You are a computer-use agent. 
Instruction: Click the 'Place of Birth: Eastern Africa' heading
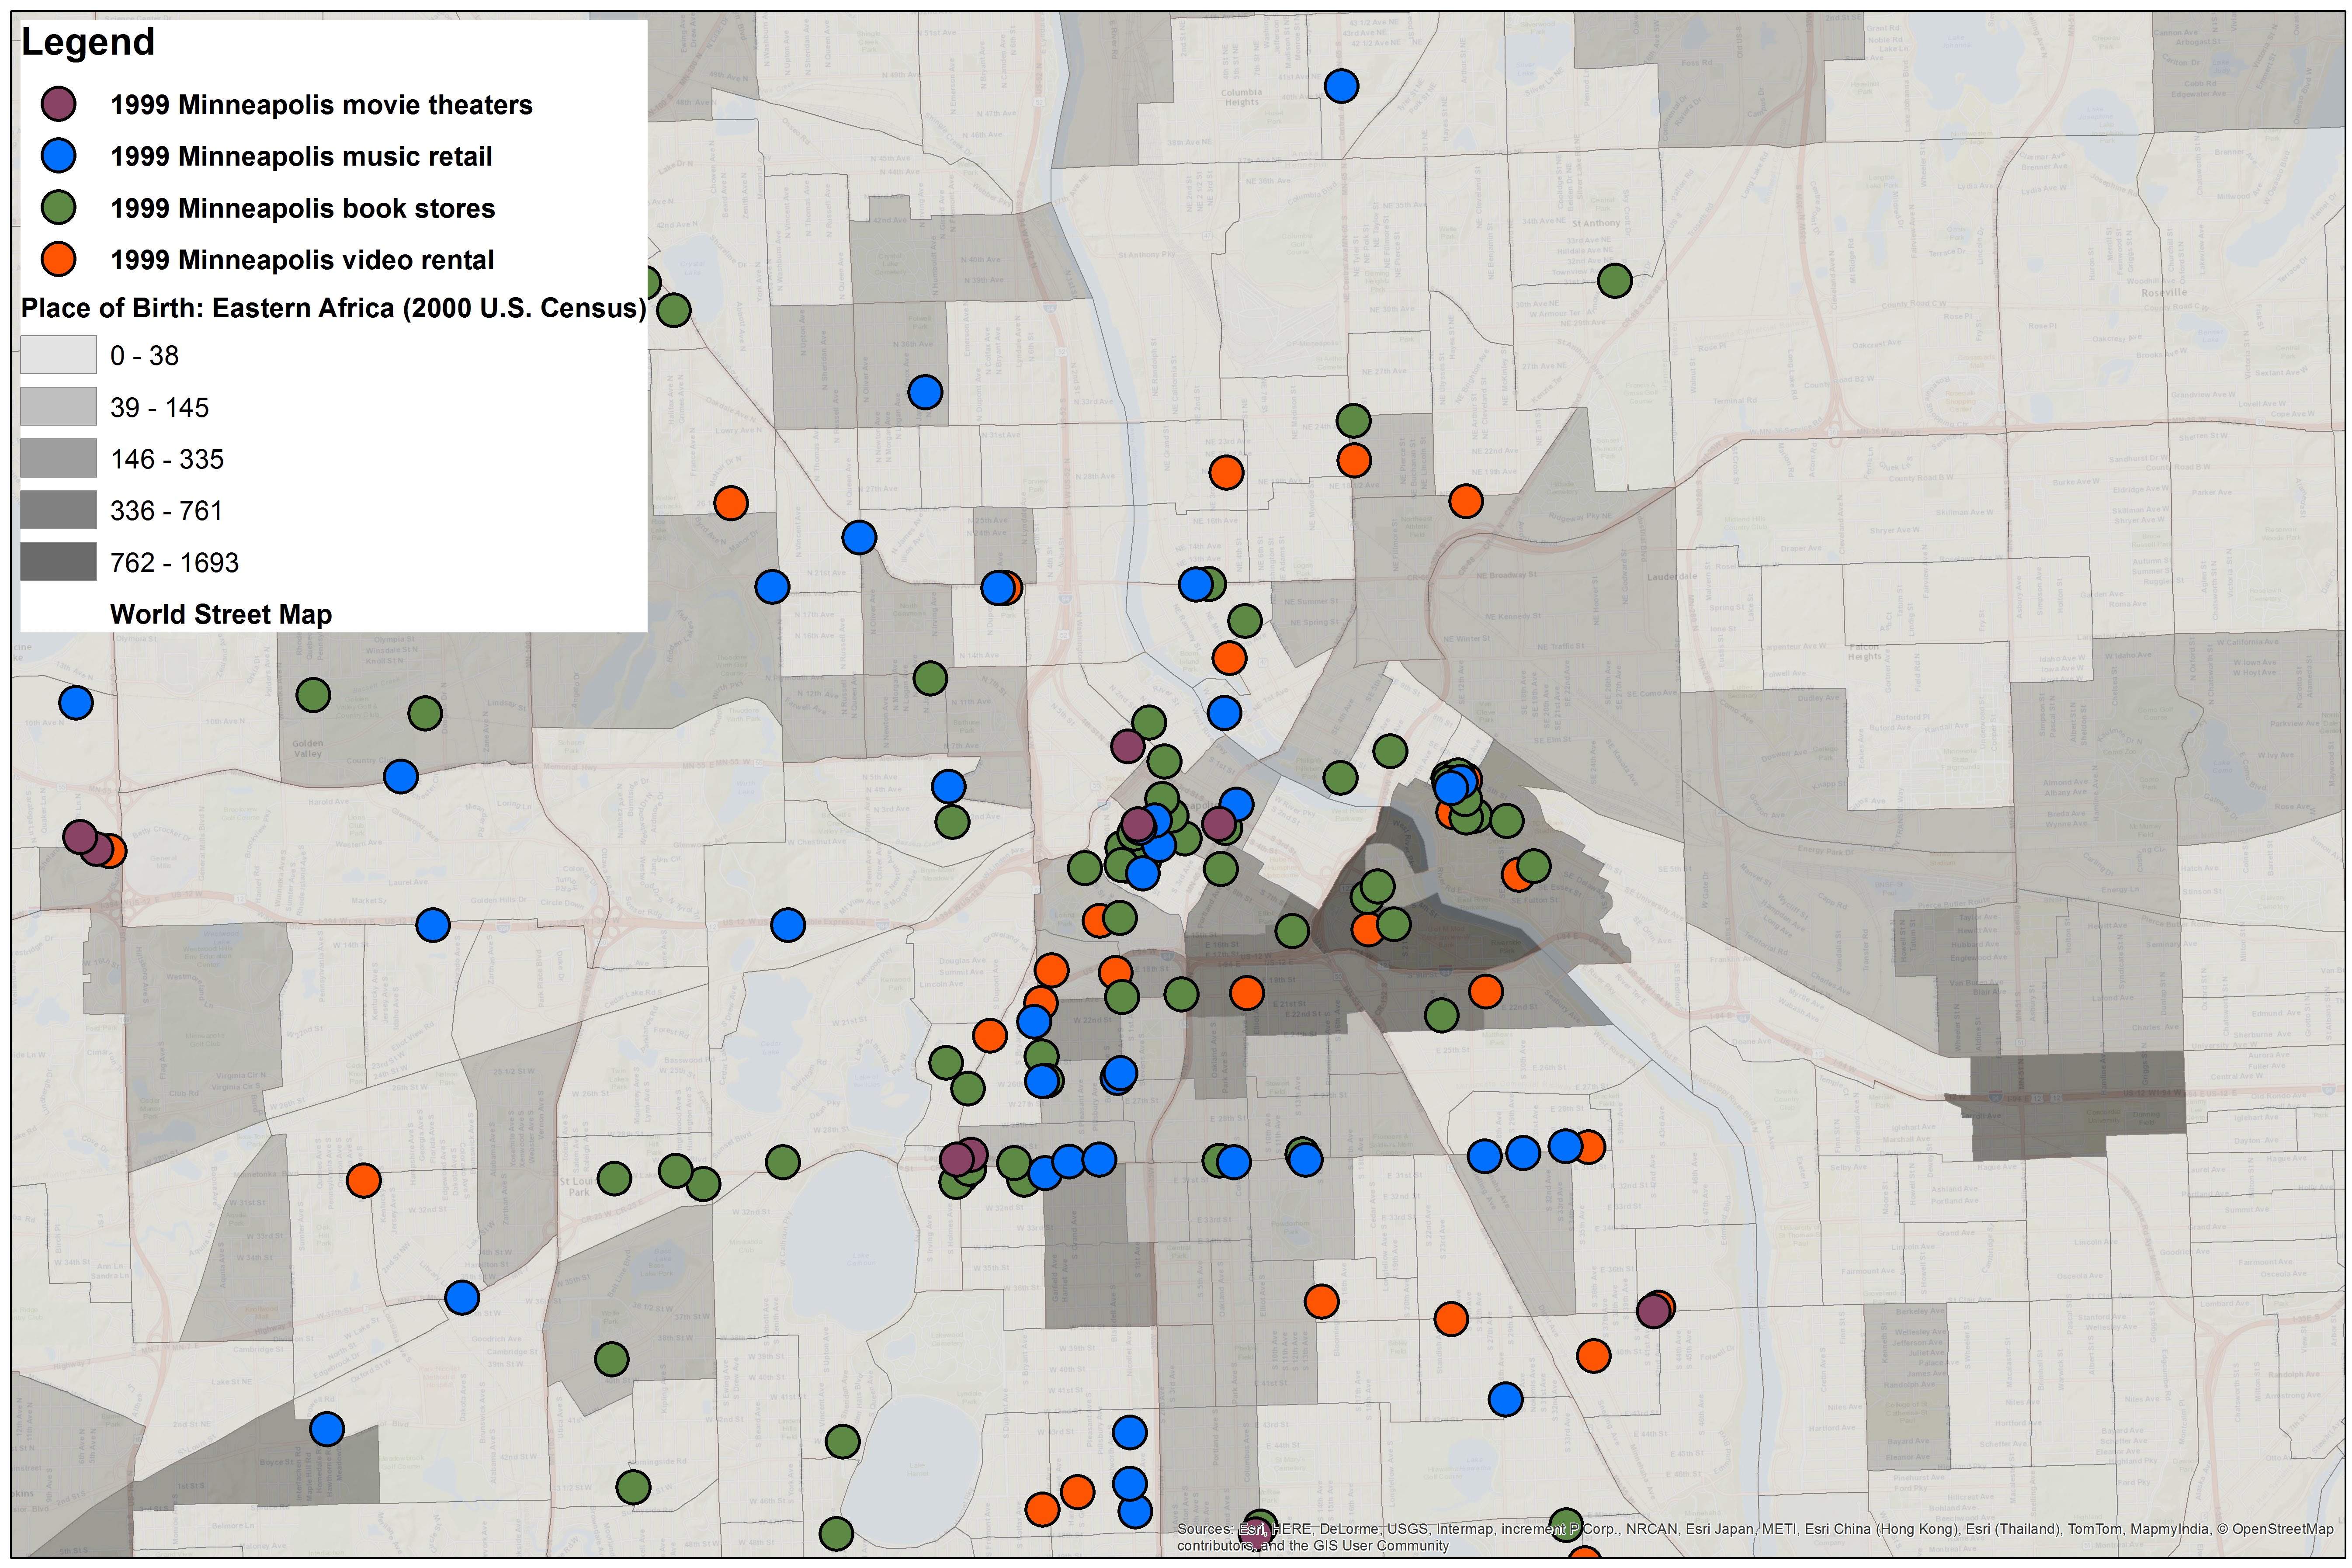click(334, 308)
